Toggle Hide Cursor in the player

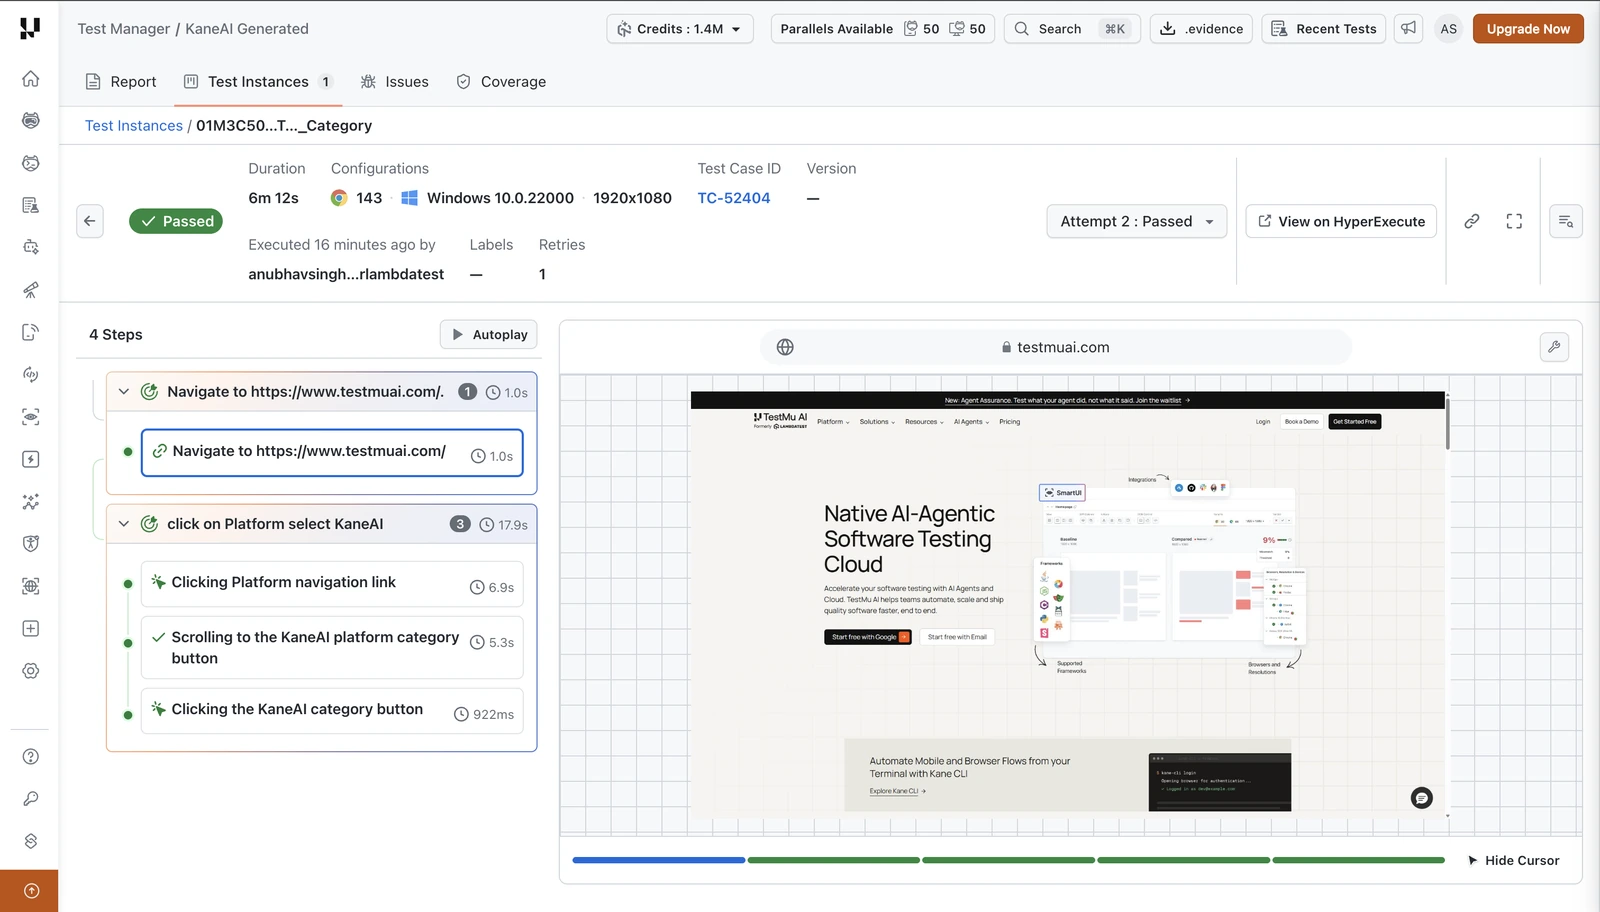click(1513, 860)
